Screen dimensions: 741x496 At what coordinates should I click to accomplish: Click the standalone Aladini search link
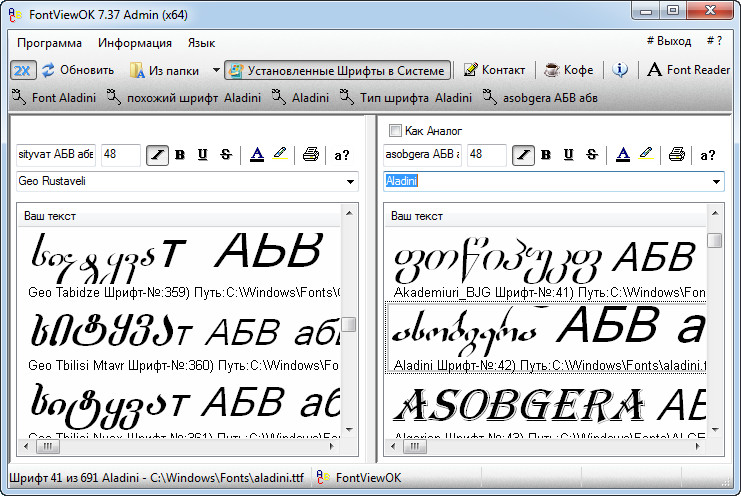[x=301, y=97]
